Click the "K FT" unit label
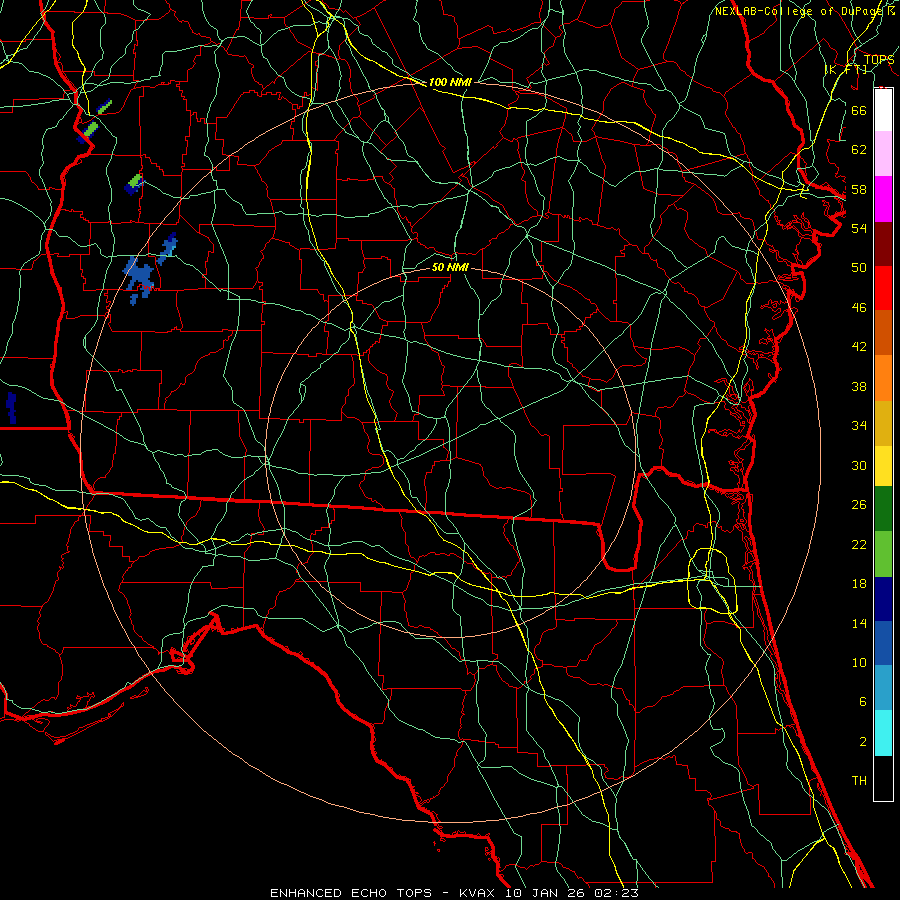The width and height of the screenshot is (900, 900). (x=848, y=70)
